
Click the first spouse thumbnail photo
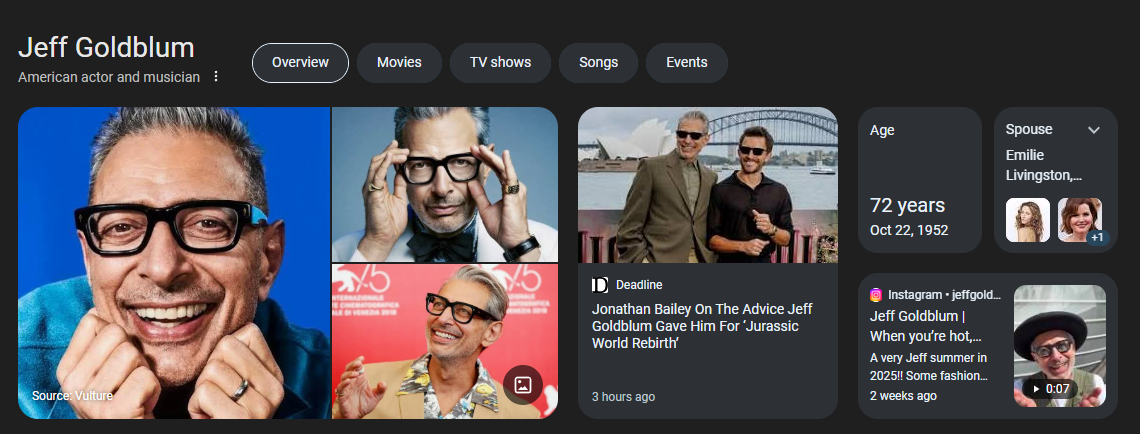pos(1027,220)
